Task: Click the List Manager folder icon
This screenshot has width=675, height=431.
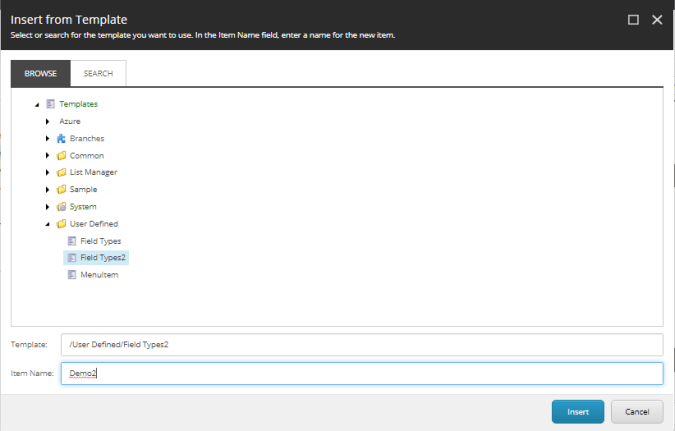Action: coord(61,172)
